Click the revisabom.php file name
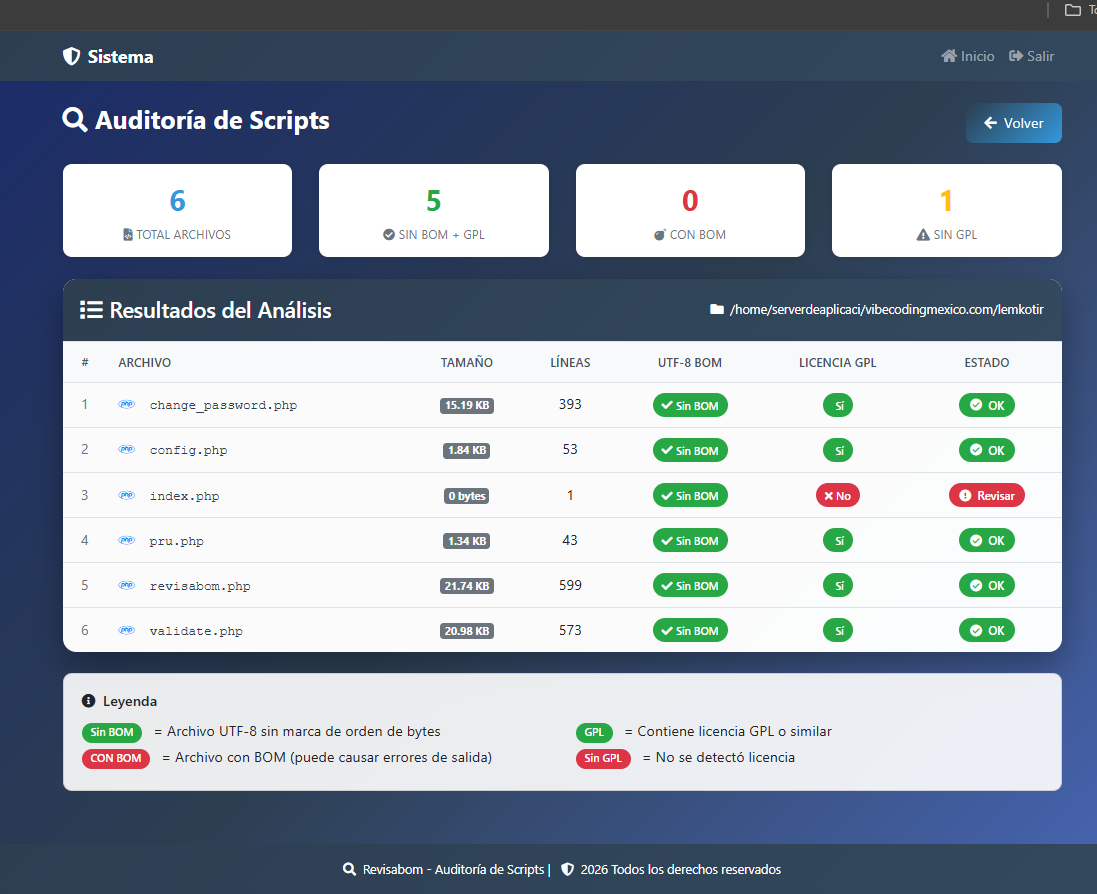 click(200, 586)
